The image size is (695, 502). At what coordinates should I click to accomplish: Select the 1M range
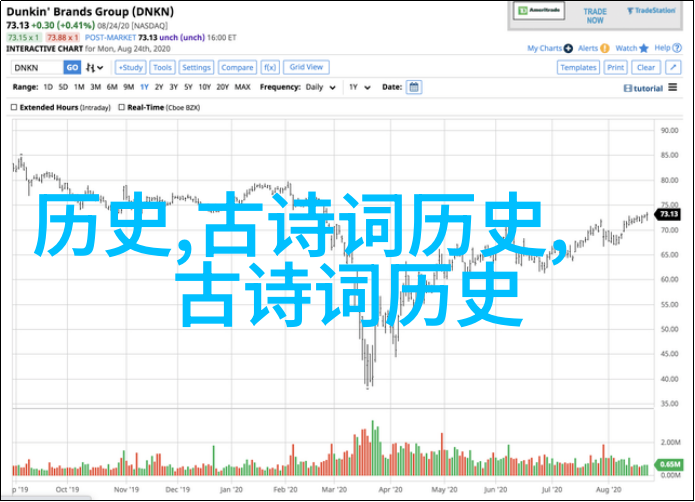[x=79, y=87]
